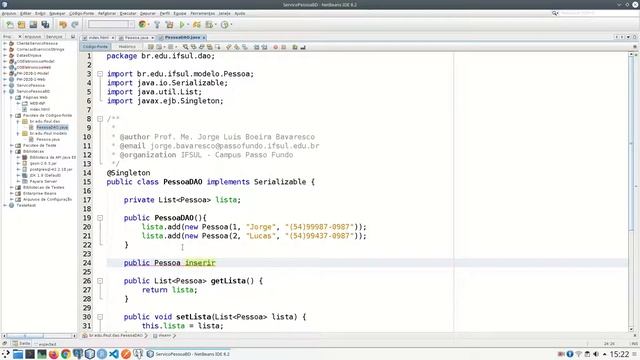Select the Payara Server library node
This screenshot has width=640, height=360.
(43, 181)
